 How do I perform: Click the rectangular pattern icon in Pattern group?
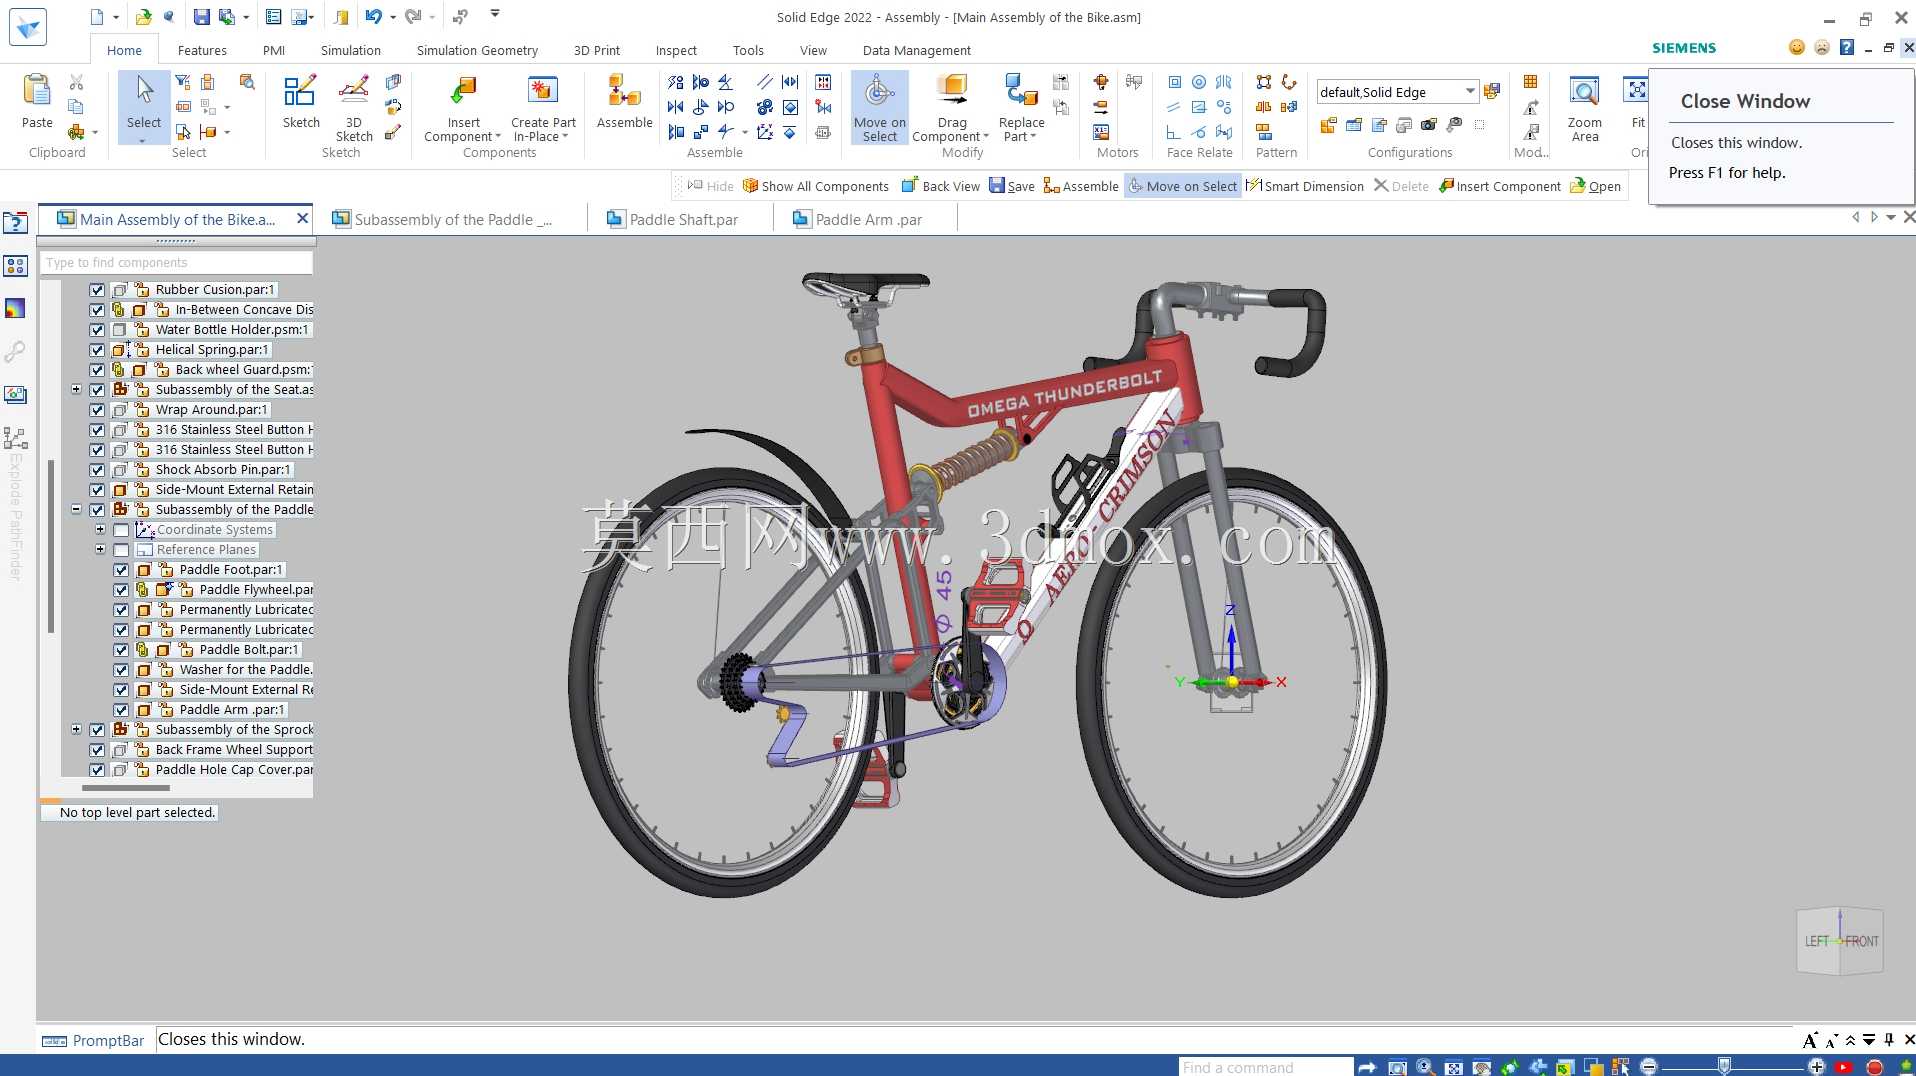[x=1264, y=82]
